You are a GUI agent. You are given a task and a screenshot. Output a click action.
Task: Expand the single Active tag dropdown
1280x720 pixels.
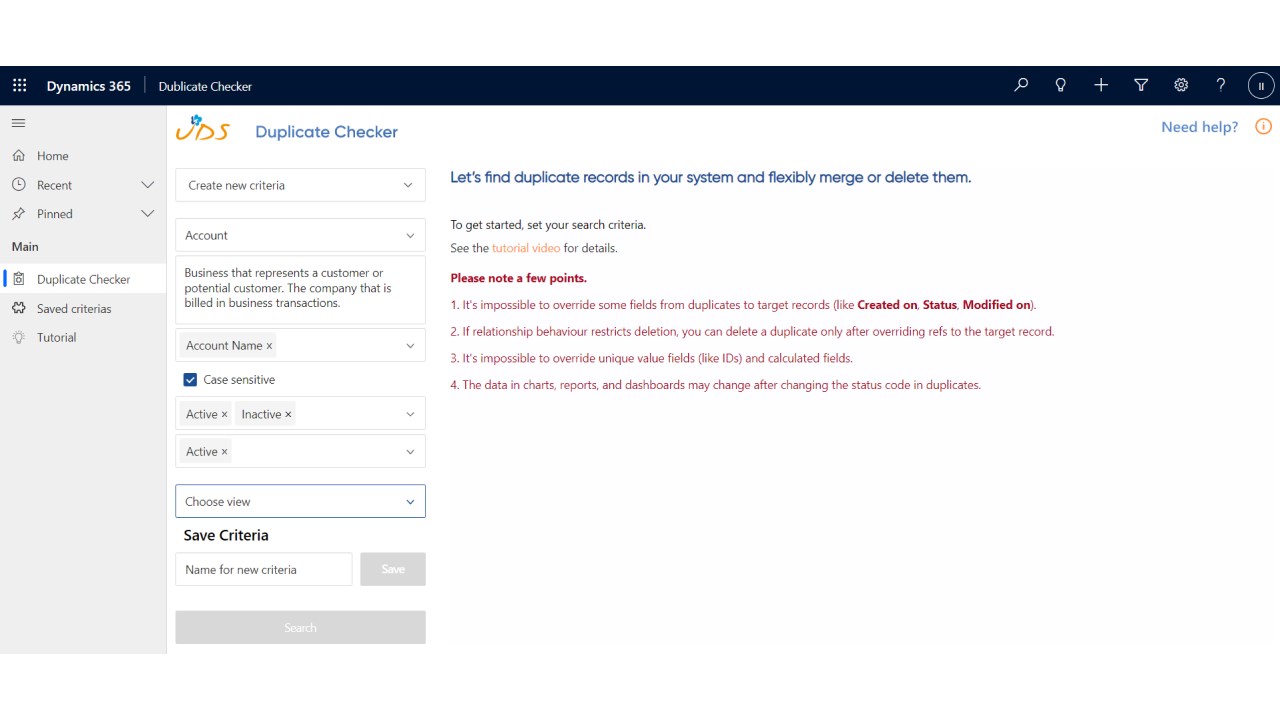pyautogui.click(x=410, y=452)
